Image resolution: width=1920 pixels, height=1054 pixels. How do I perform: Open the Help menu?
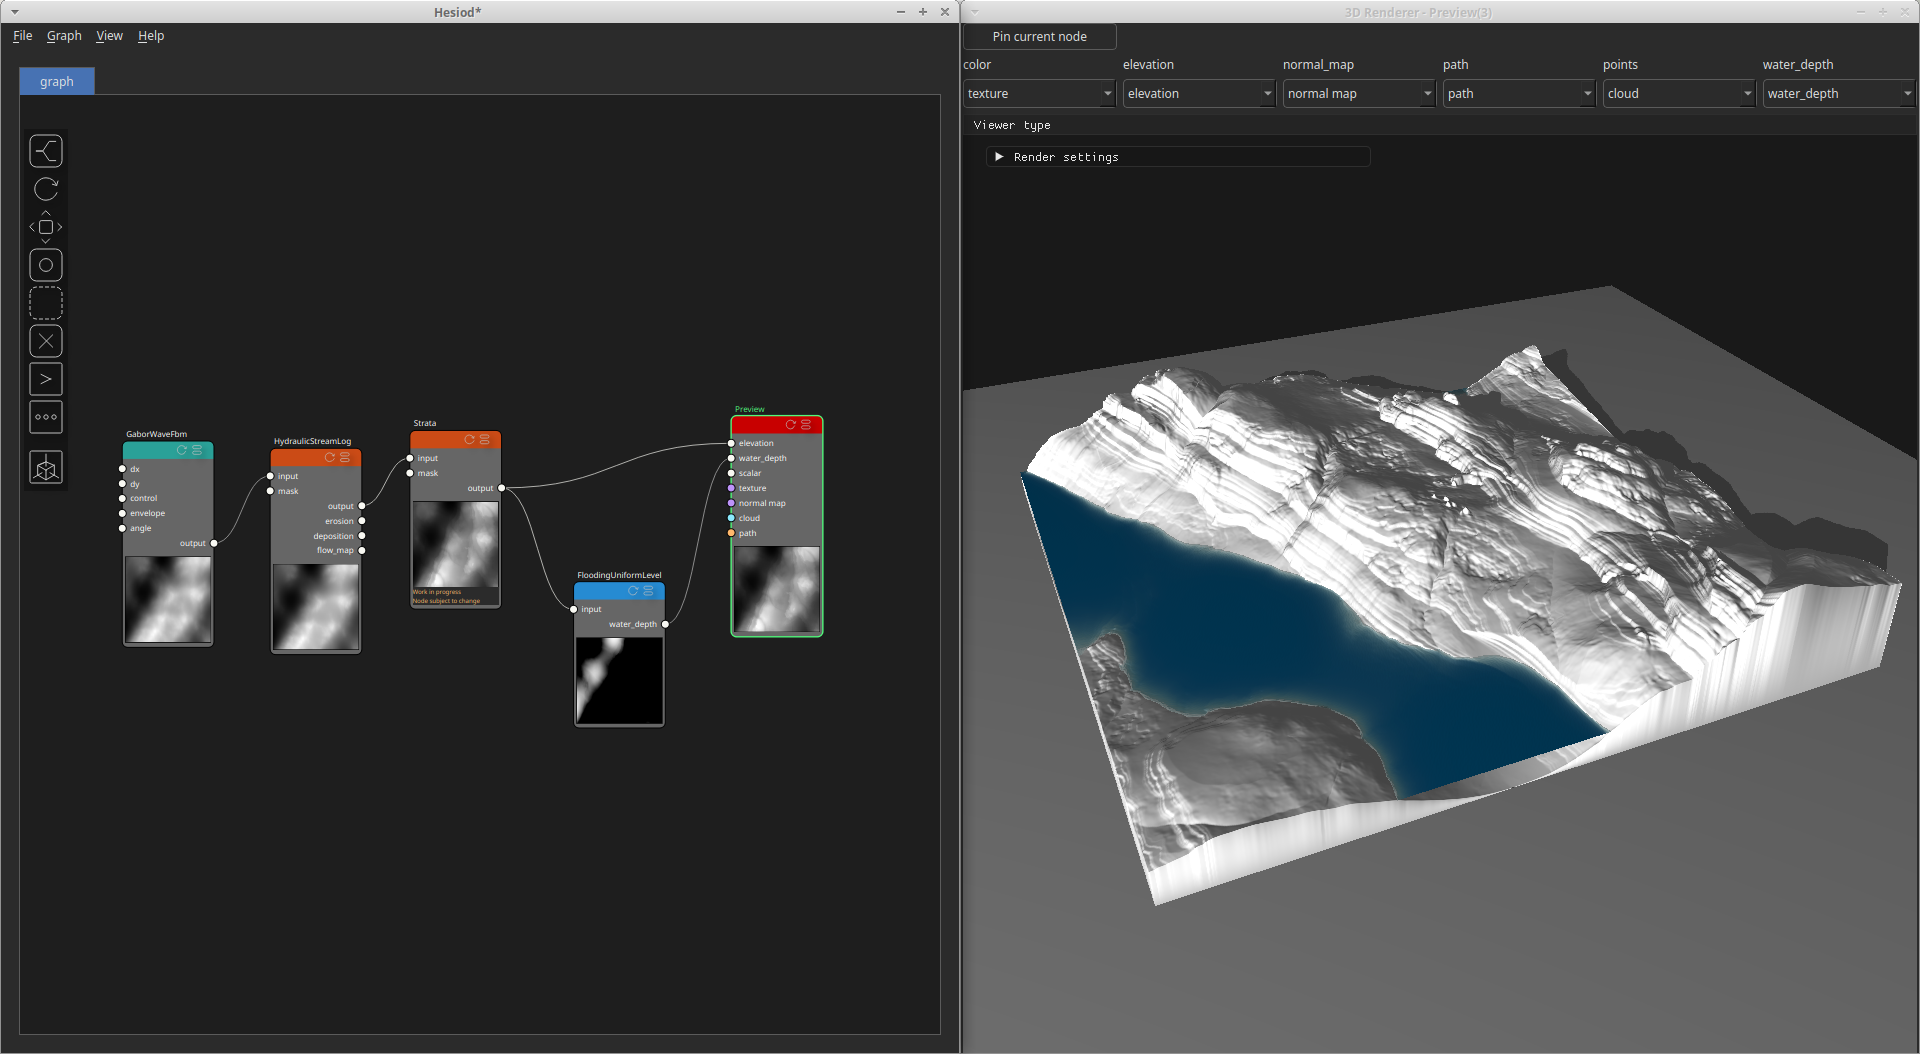click(x=151, y=36)
